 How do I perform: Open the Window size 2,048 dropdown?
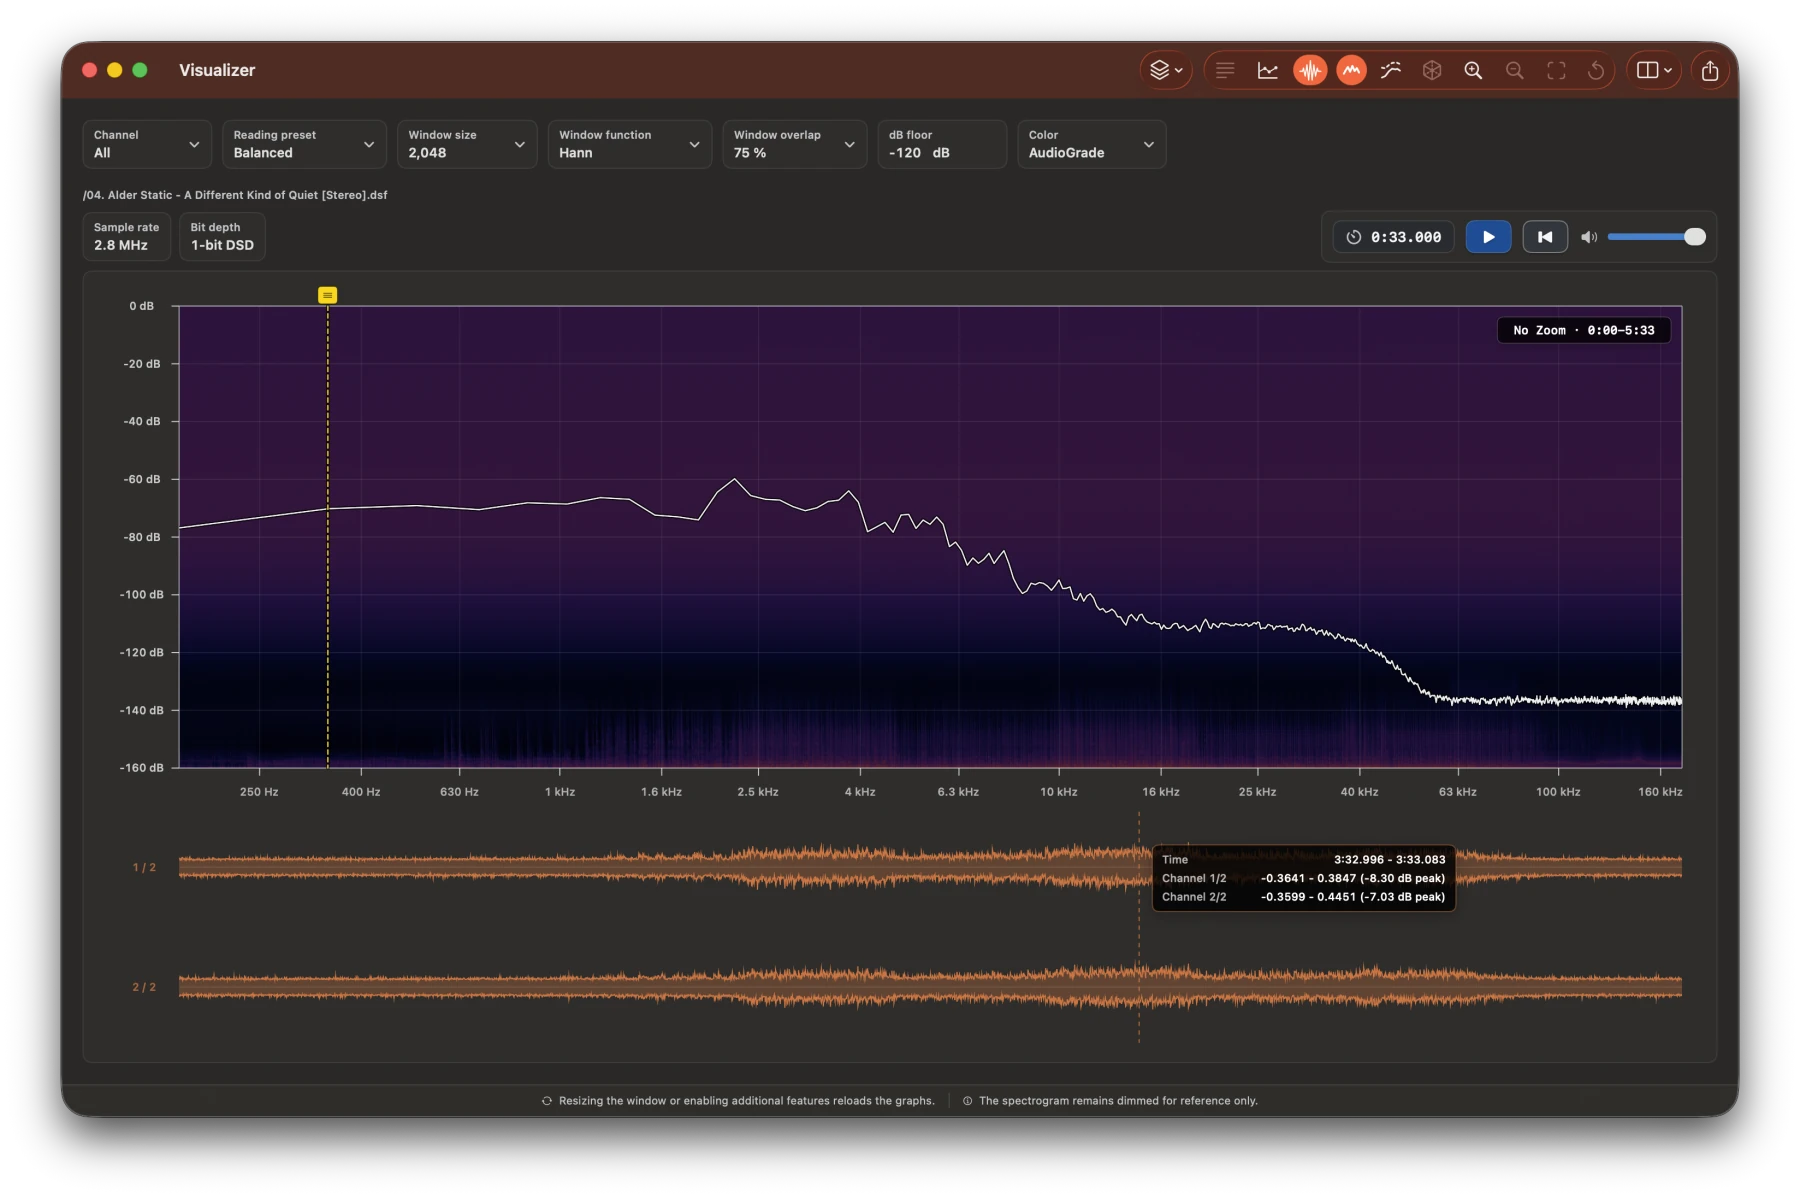pos(466,144)
